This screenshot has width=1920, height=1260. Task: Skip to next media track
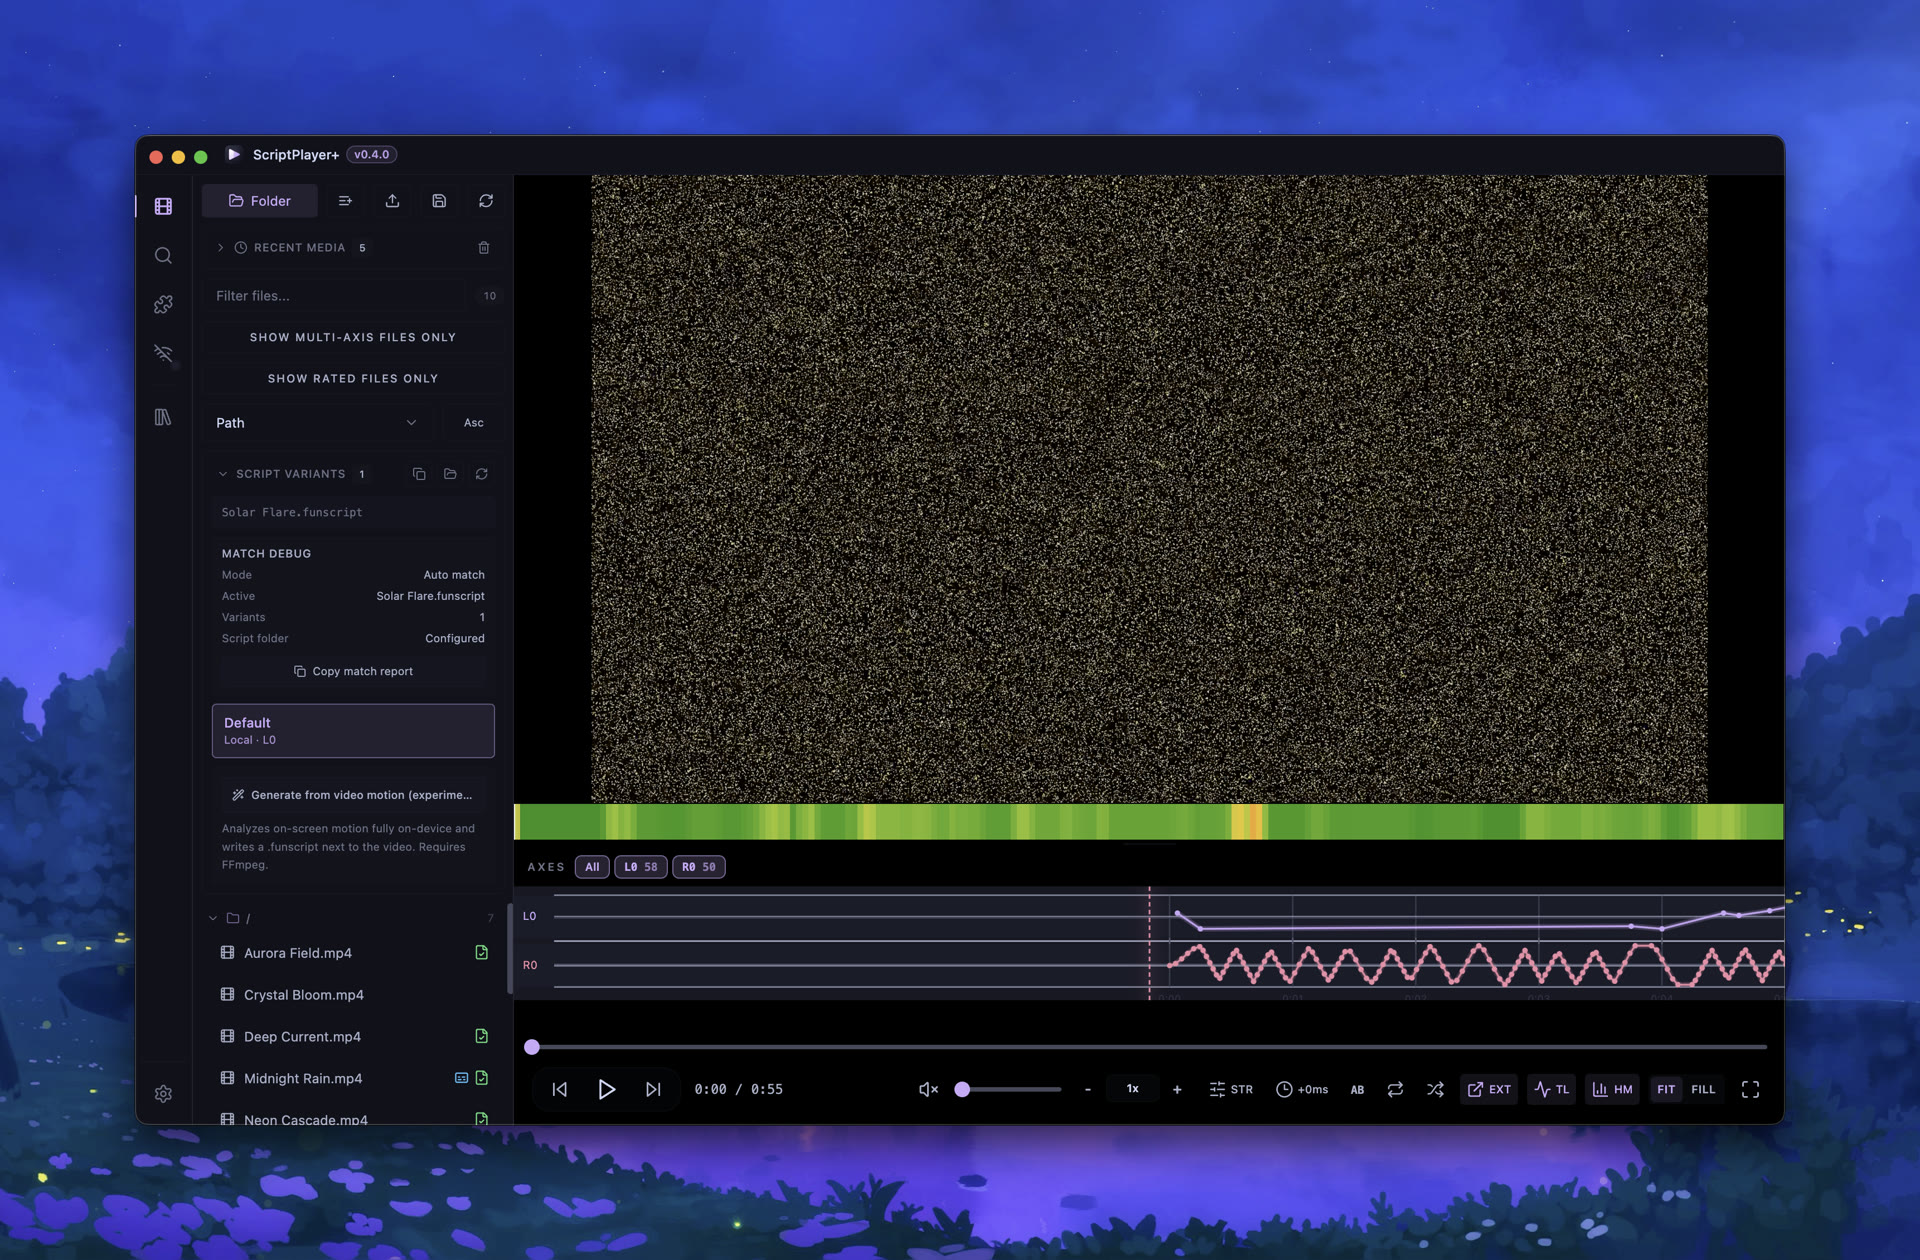tap(653, 1089)
